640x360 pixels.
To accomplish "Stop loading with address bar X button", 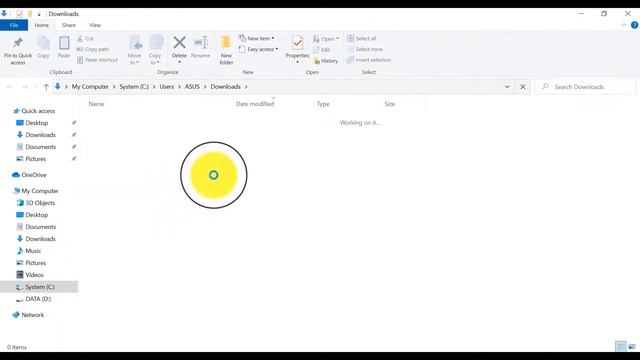I will pos(523,87).
